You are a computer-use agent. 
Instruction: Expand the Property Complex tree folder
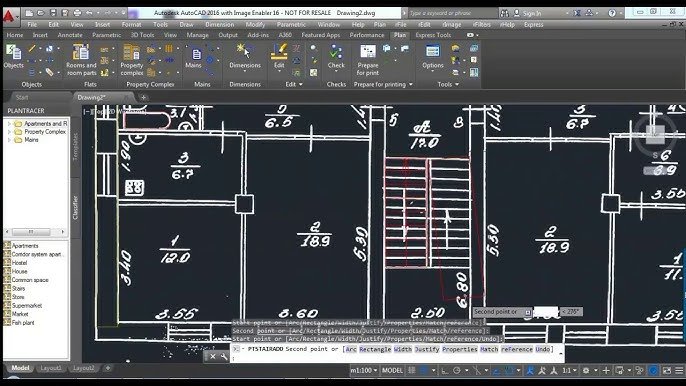(x=9, y=132)
